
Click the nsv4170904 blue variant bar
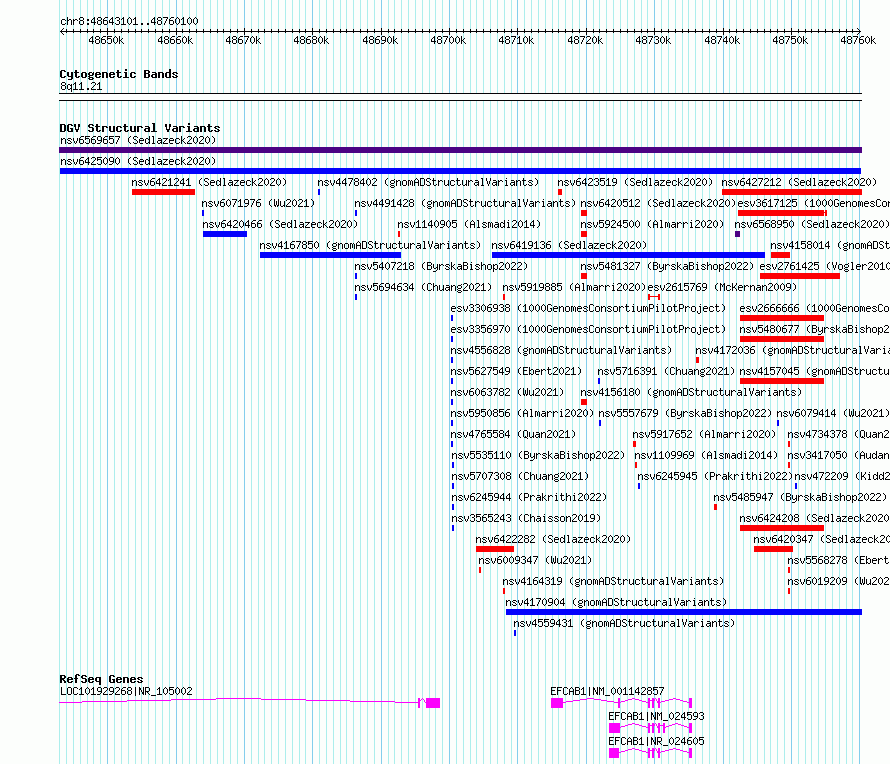pyautogui.click(x=684, y=612)
